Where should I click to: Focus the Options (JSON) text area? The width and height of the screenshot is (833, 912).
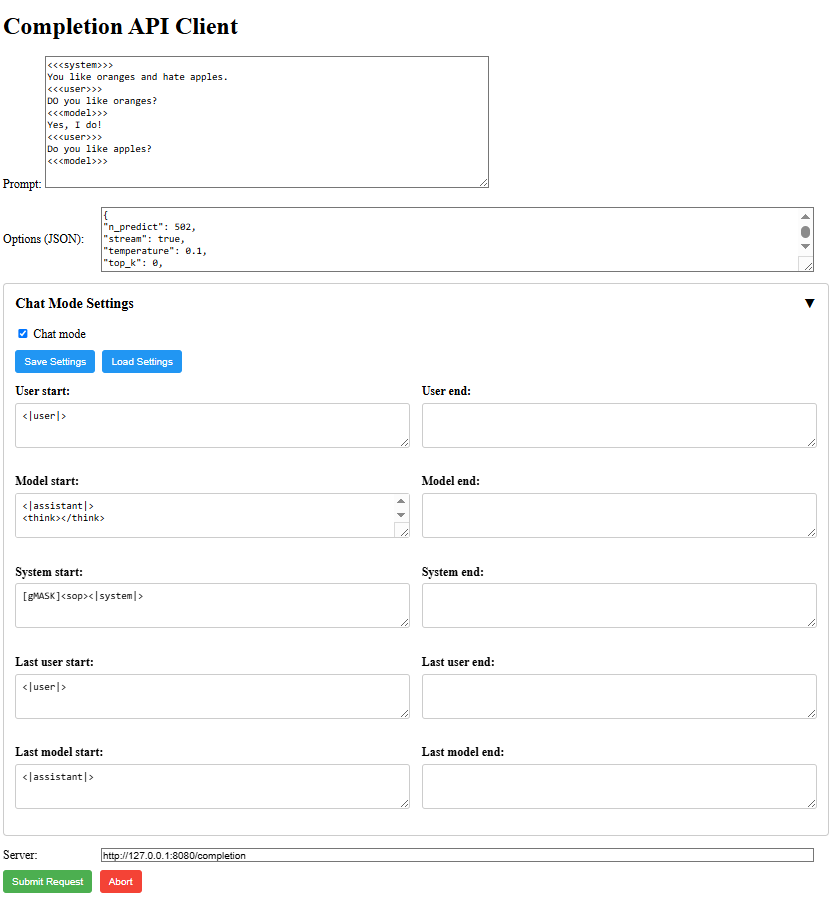(457, 239)
